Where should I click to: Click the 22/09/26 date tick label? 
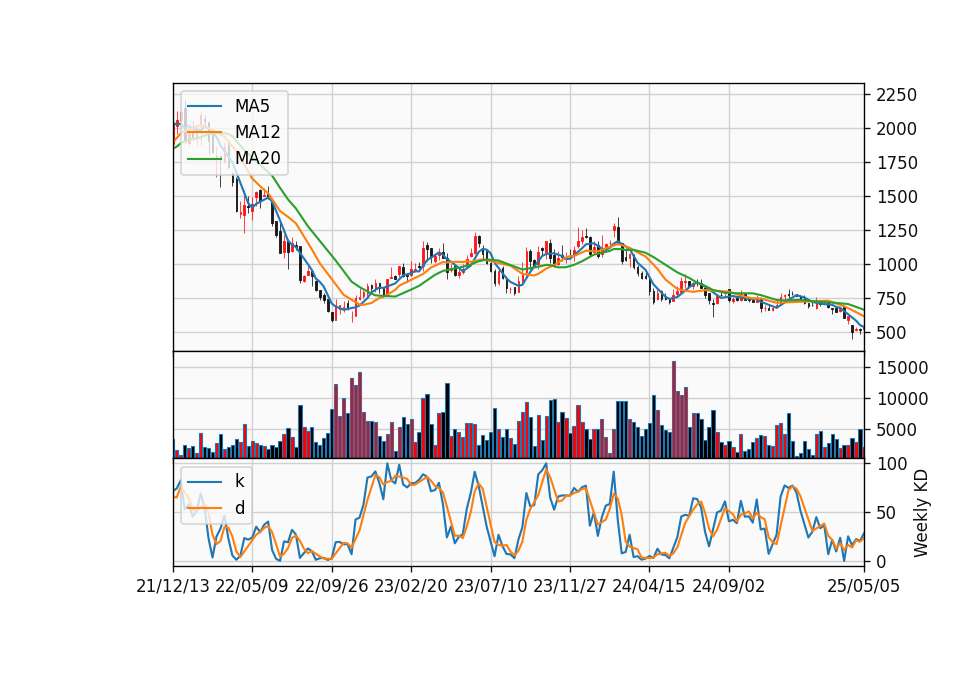[x=332, y=586]
